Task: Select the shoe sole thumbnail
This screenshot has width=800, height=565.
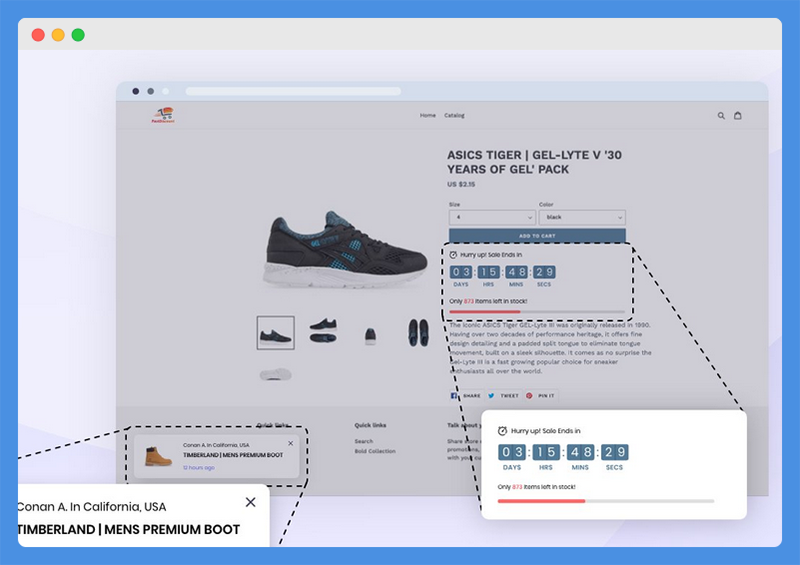Action: click(x=276, y=375)
